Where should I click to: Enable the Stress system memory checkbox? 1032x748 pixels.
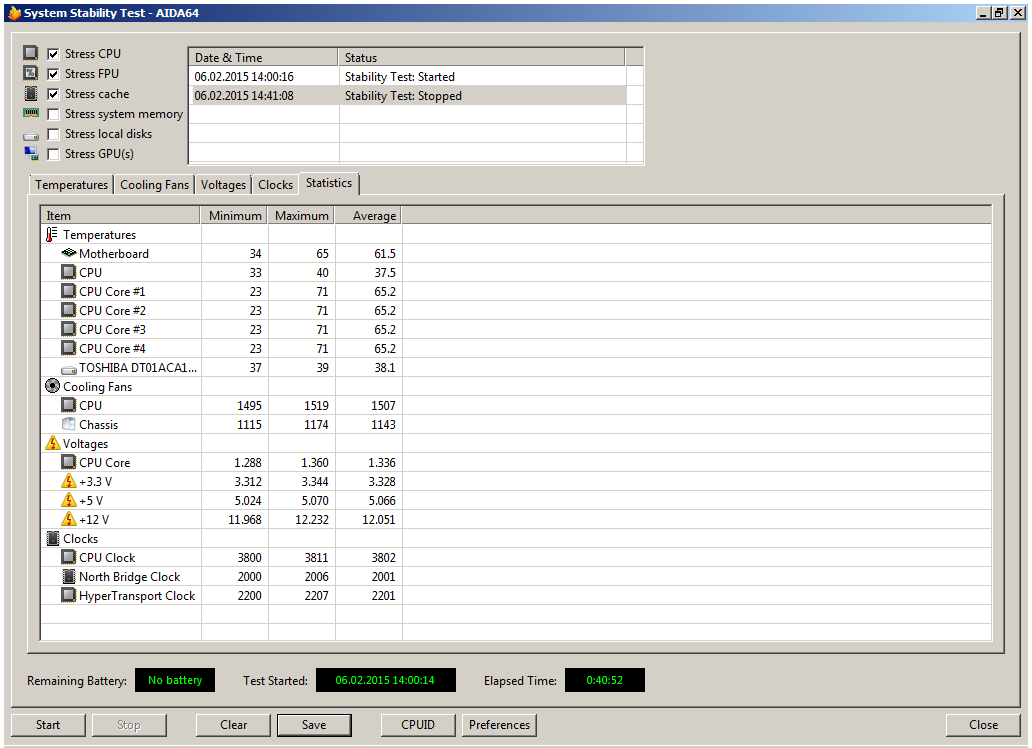(x=53, y=114)
